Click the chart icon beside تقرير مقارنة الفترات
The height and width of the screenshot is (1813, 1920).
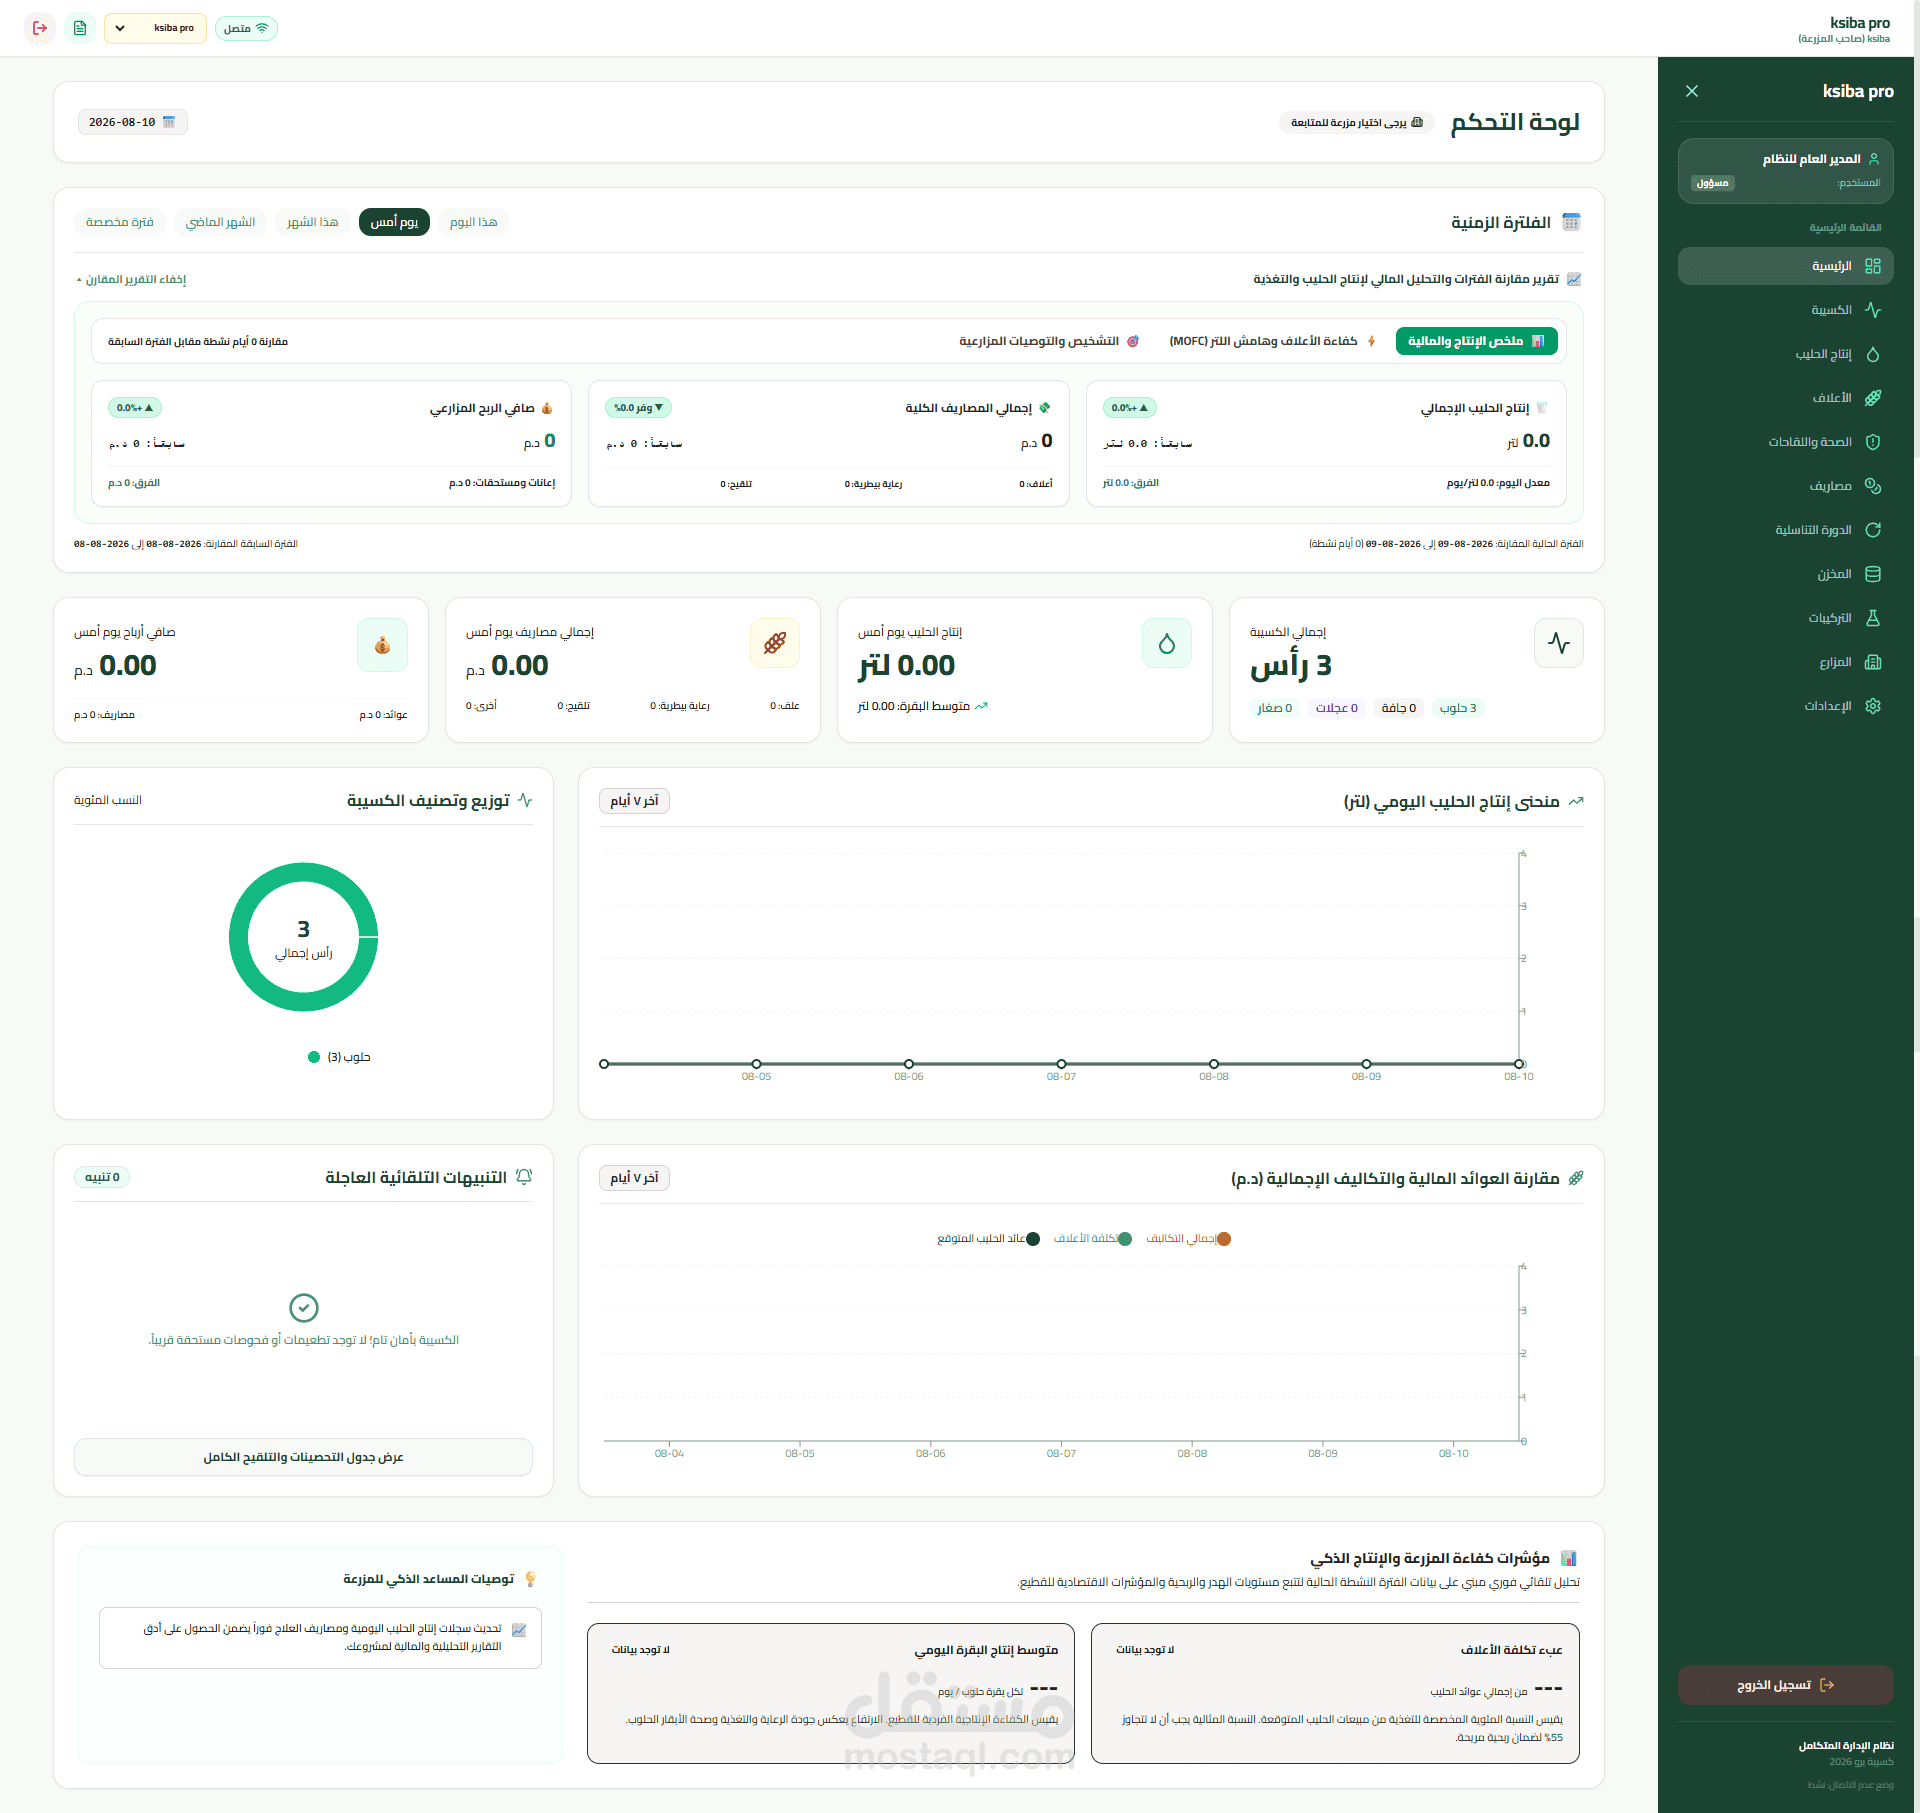[x=1574, y=279]
